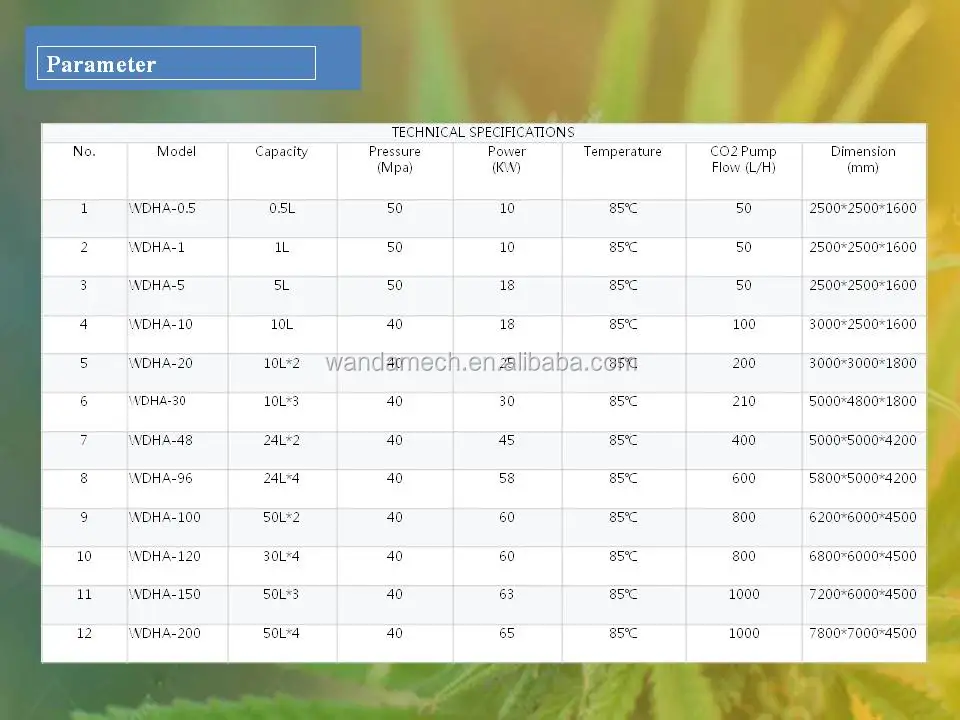Select the Temperature column header
960x720 pixels.
(622, 151)
